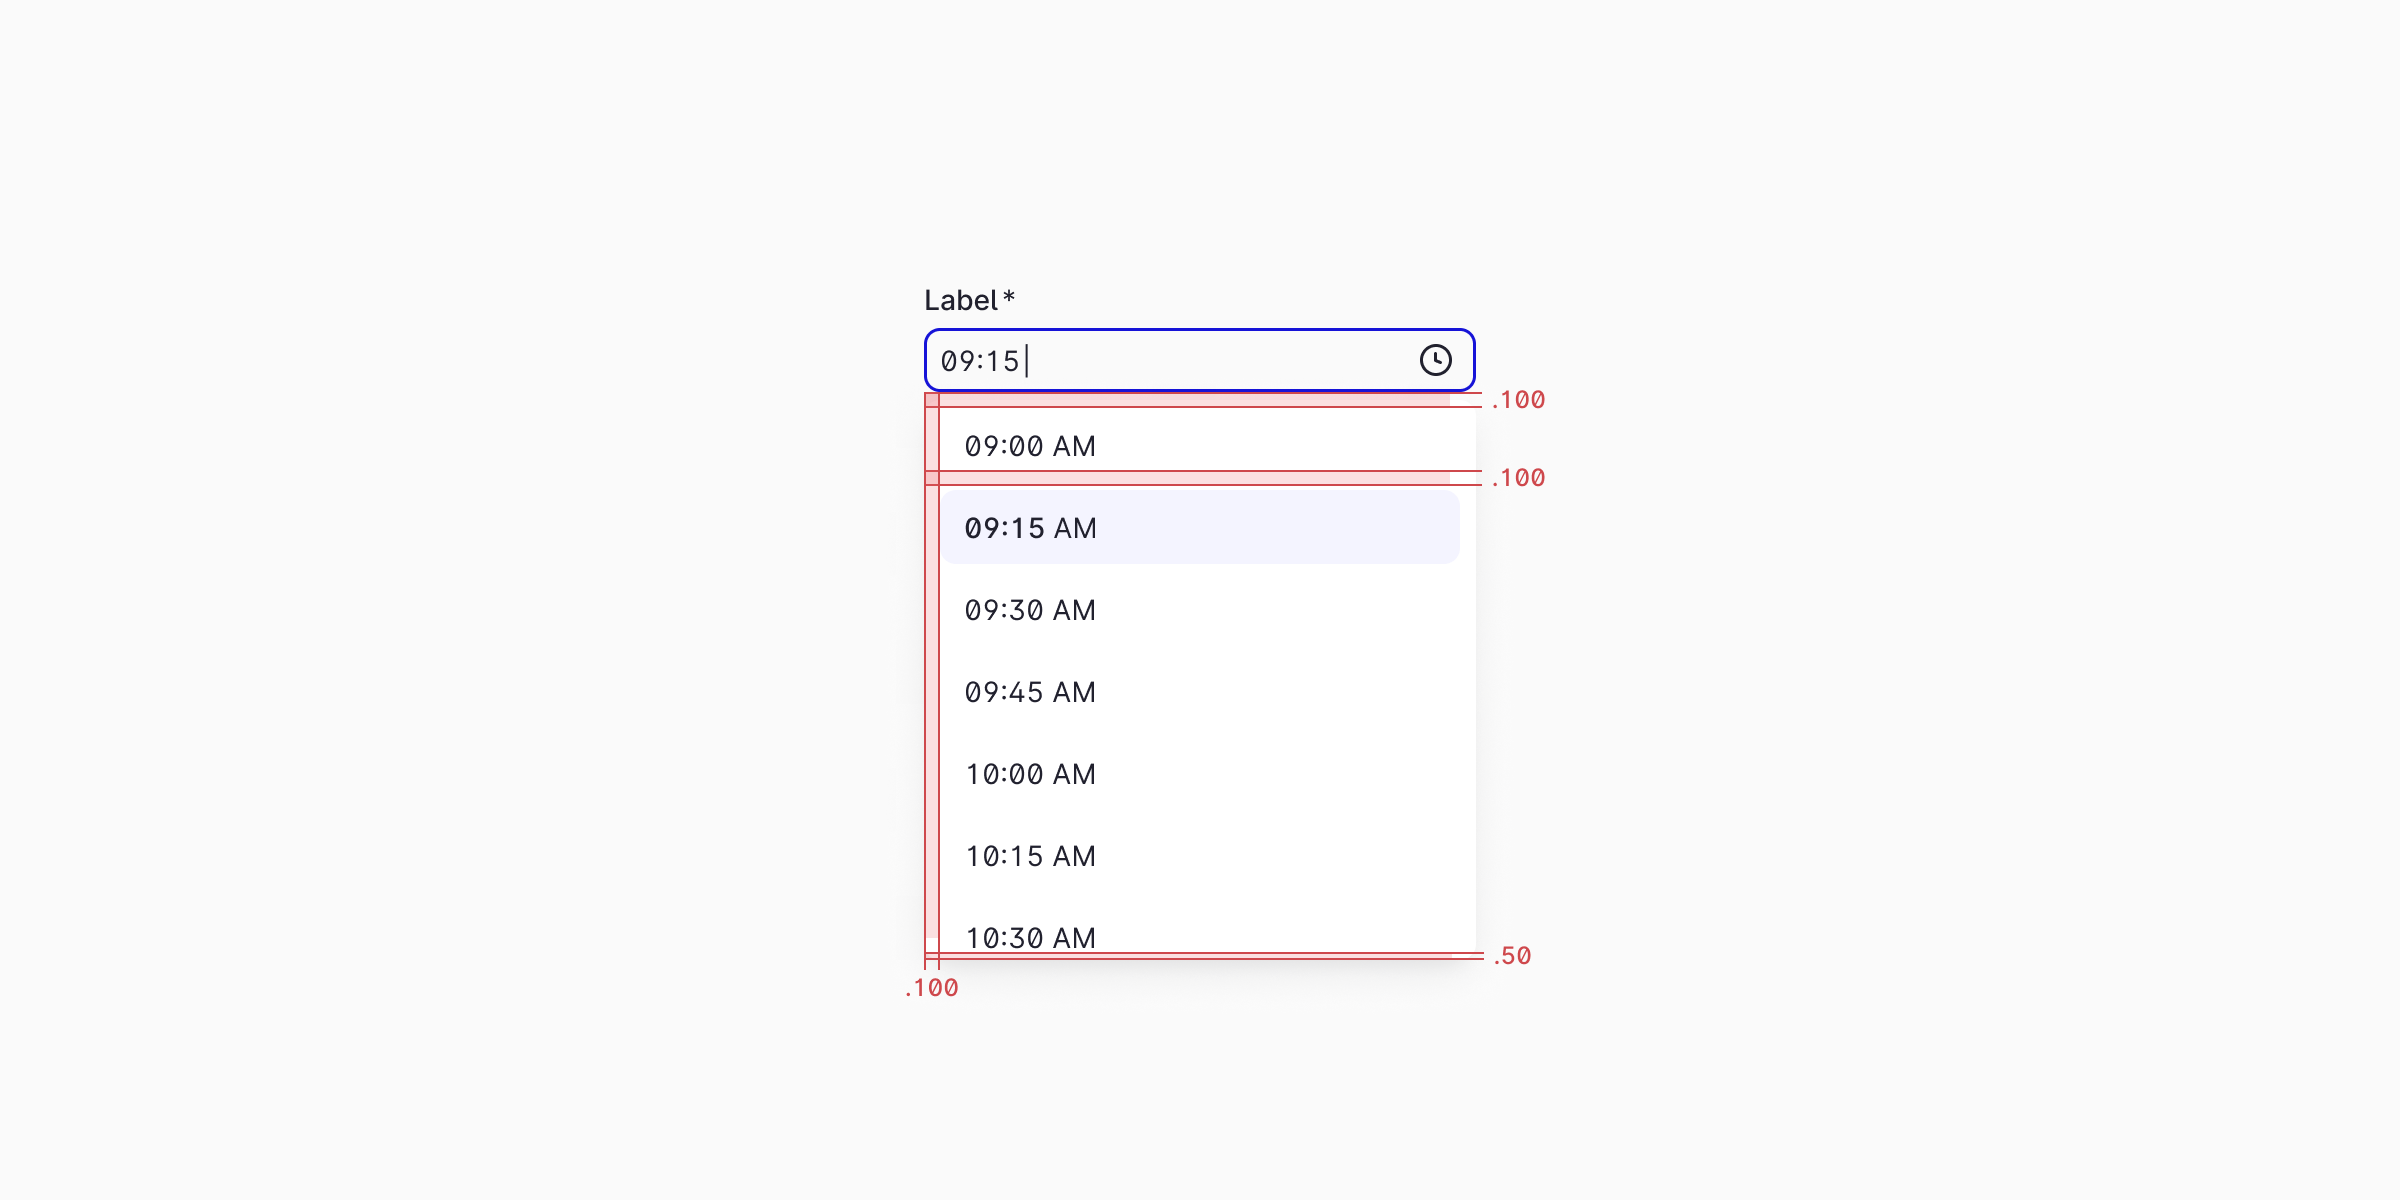The width and height of the screenshot is (2400, 1200).
Task: Click the clock symbol at the field's right edge
Action: click(x=1435, y=360)
